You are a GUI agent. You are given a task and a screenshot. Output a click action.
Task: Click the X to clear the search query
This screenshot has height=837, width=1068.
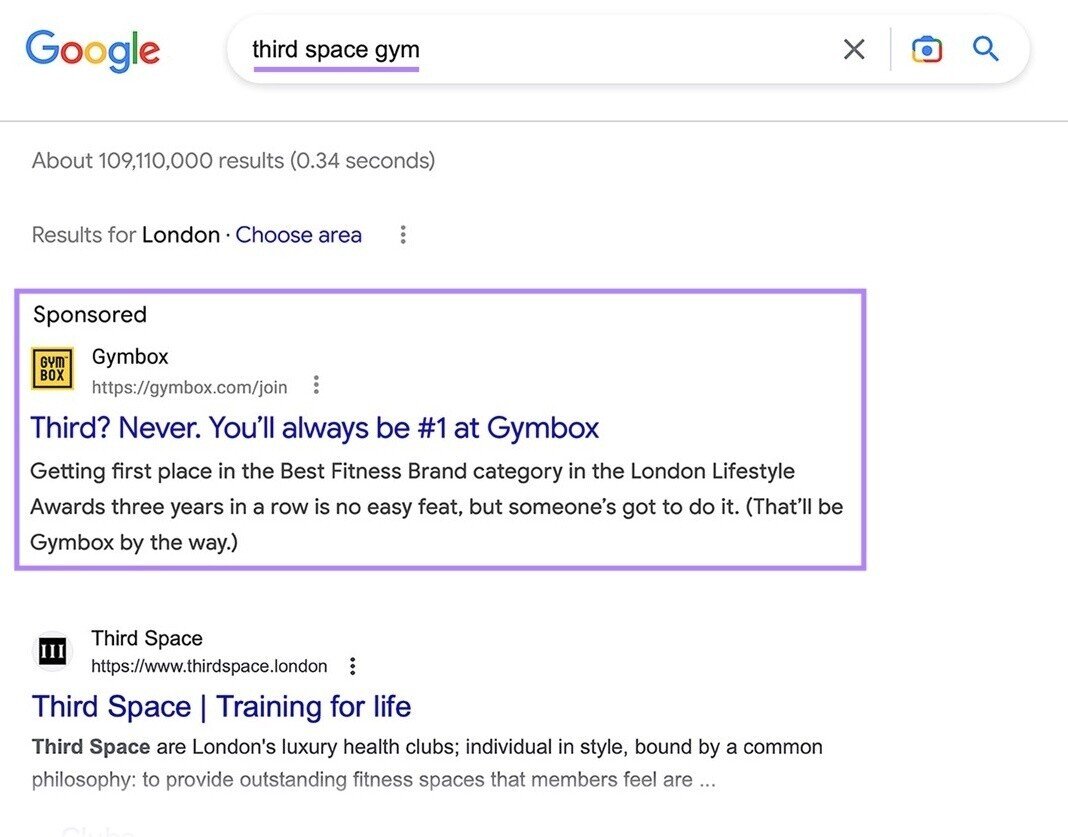(x=854, y=49)
